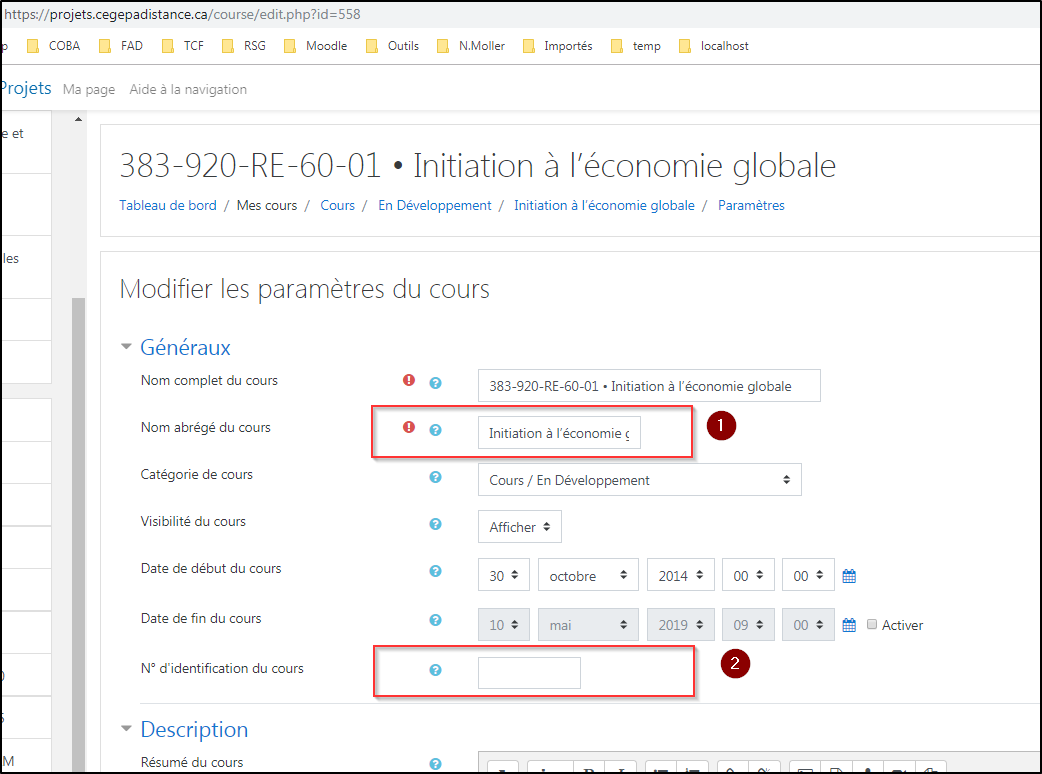Open the start month dropdown showing octobre
This screenshot has height=774, width=1042.
[x=587, y=576]
